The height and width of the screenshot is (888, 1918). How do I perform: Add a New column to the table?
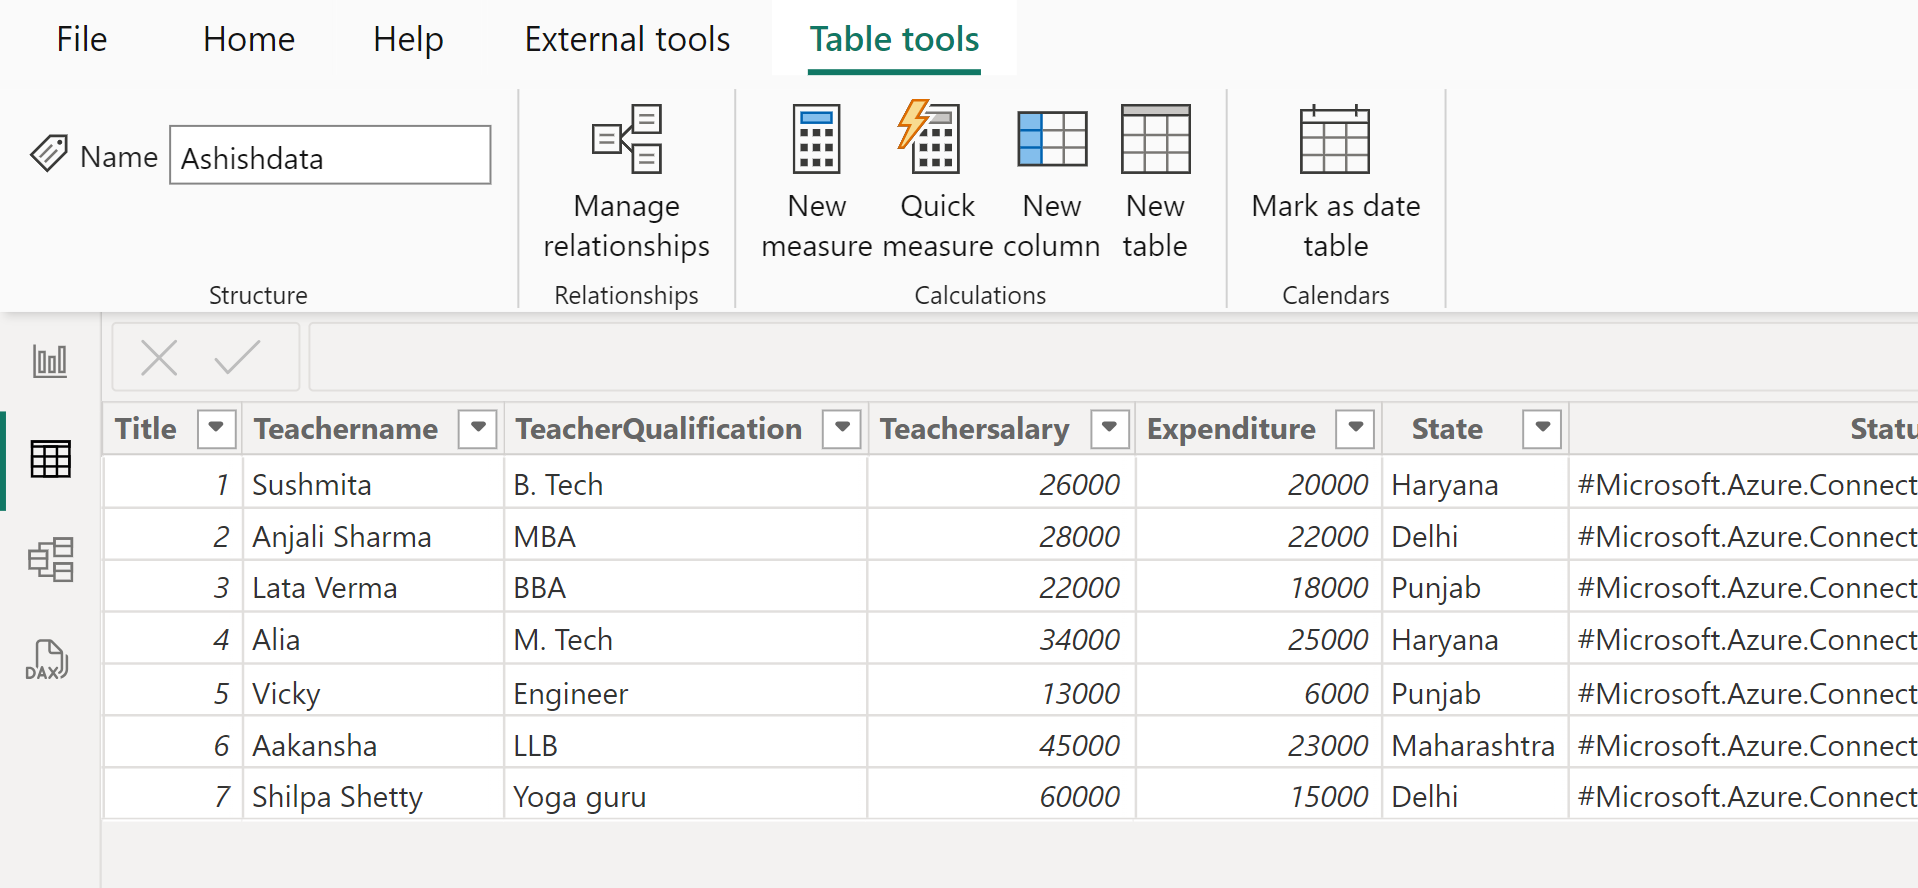click(1051, 140)
